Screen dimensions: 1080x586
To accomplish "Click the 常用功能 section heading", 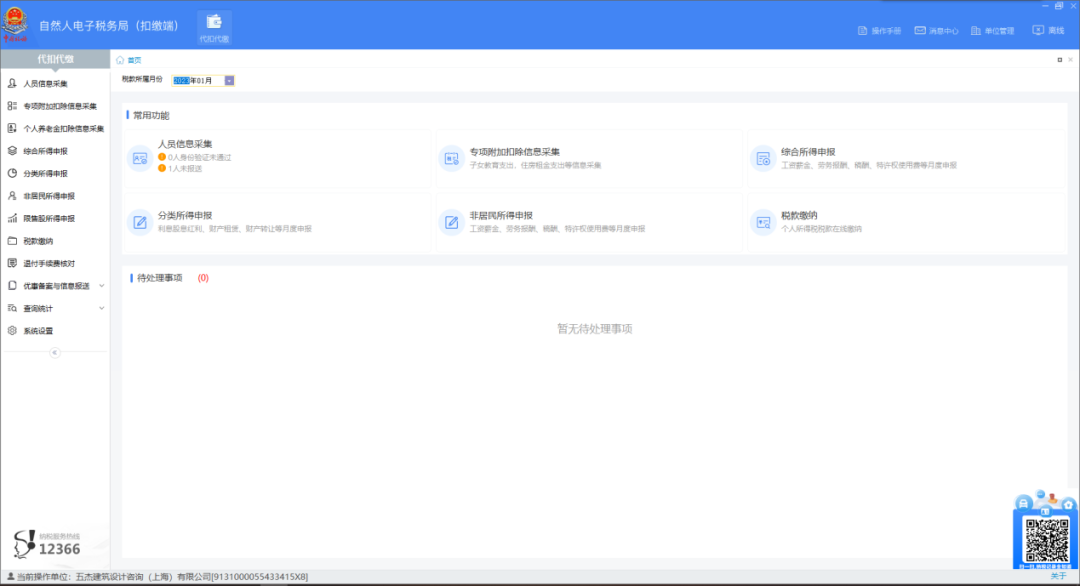I will (151, 116).
